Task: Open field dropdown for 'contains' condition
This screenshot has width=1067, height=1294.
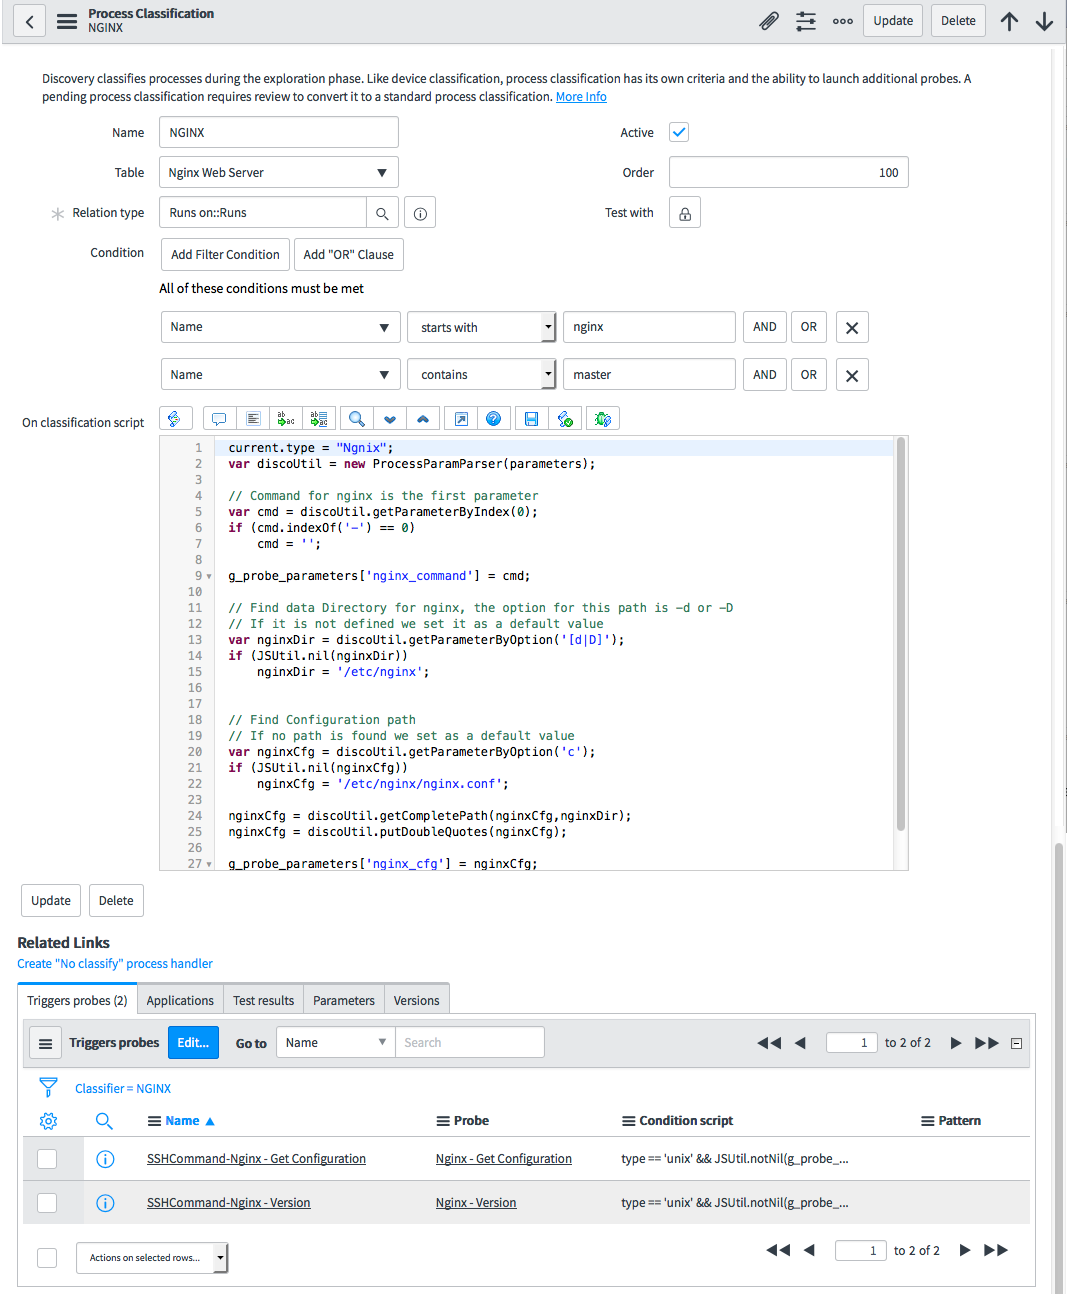Action: (x=281, y=375)
